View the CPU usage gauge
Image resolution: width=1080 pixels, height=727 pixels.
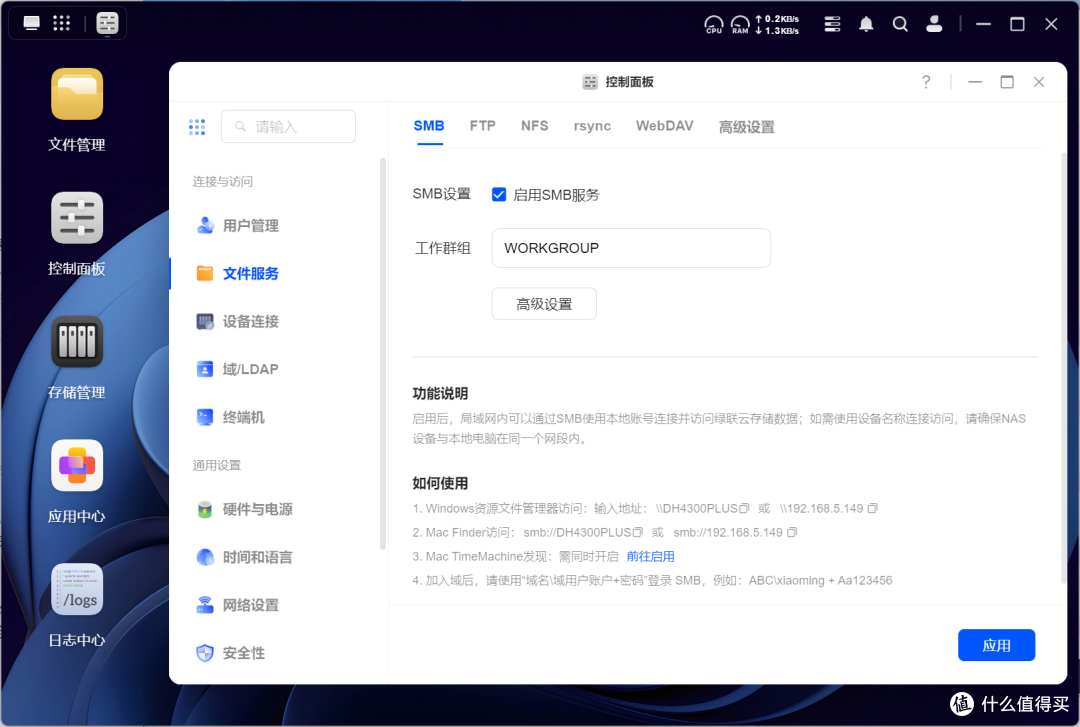pyautogui.click(x=714, y=25)
